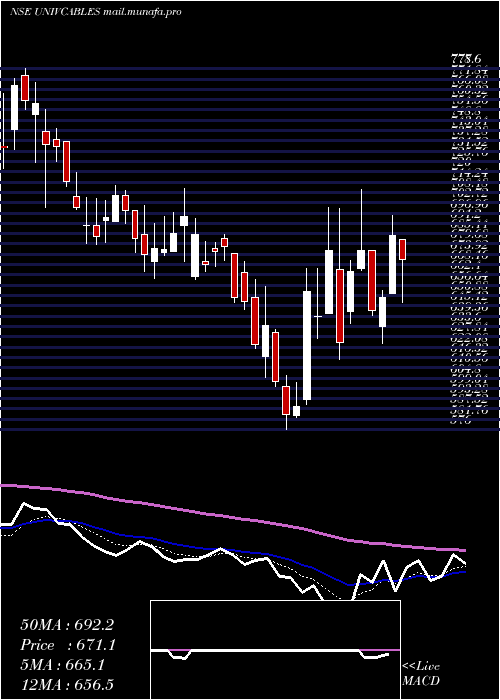Click the last red candlestick on the right
Viewport: 500px width, 700px height.
403,250
